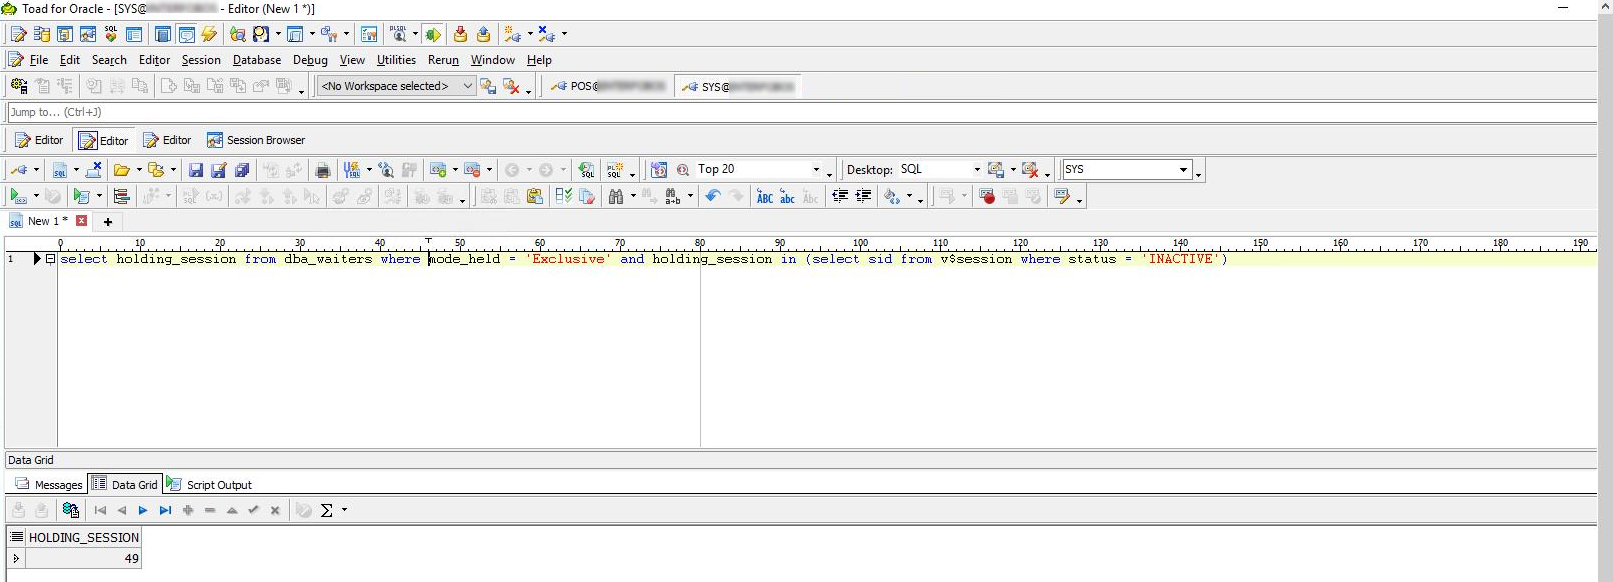Click the Save file floppy disk icon
The width and height of the screenshot is (1613, 582).
[196, 170]
